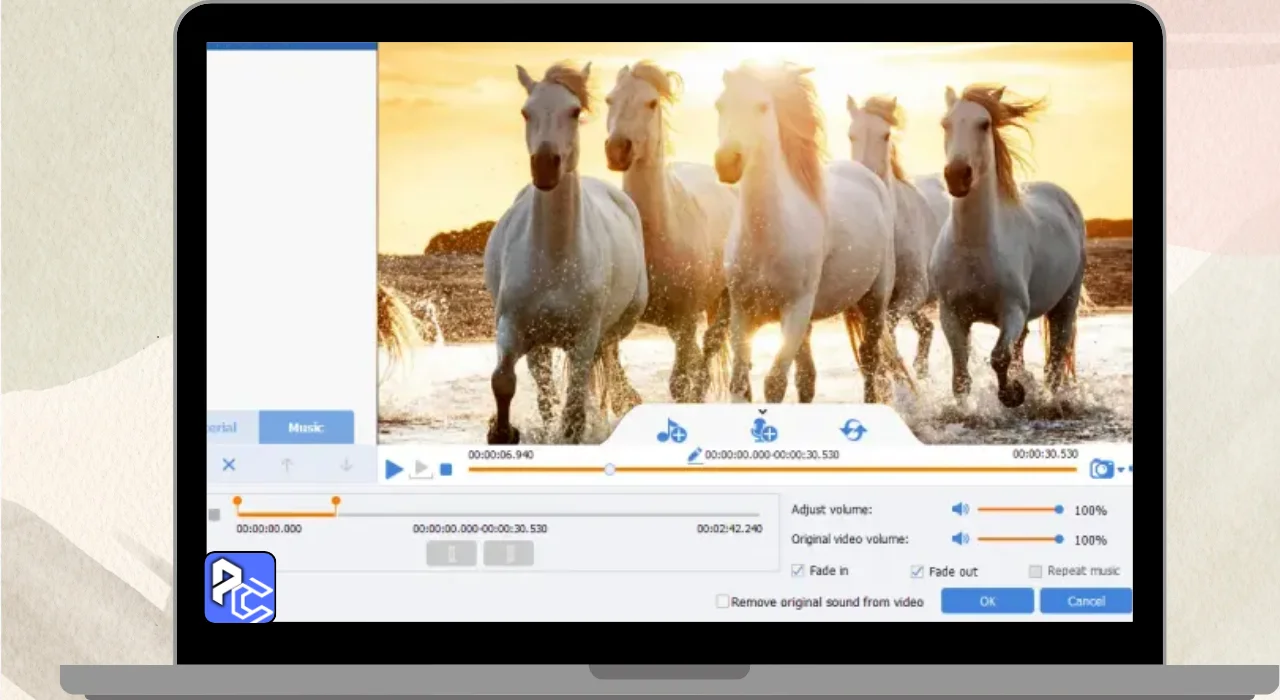Click the move up arrow icon
The width and height of the screenshot is (1280, 700).
point(287,465)
